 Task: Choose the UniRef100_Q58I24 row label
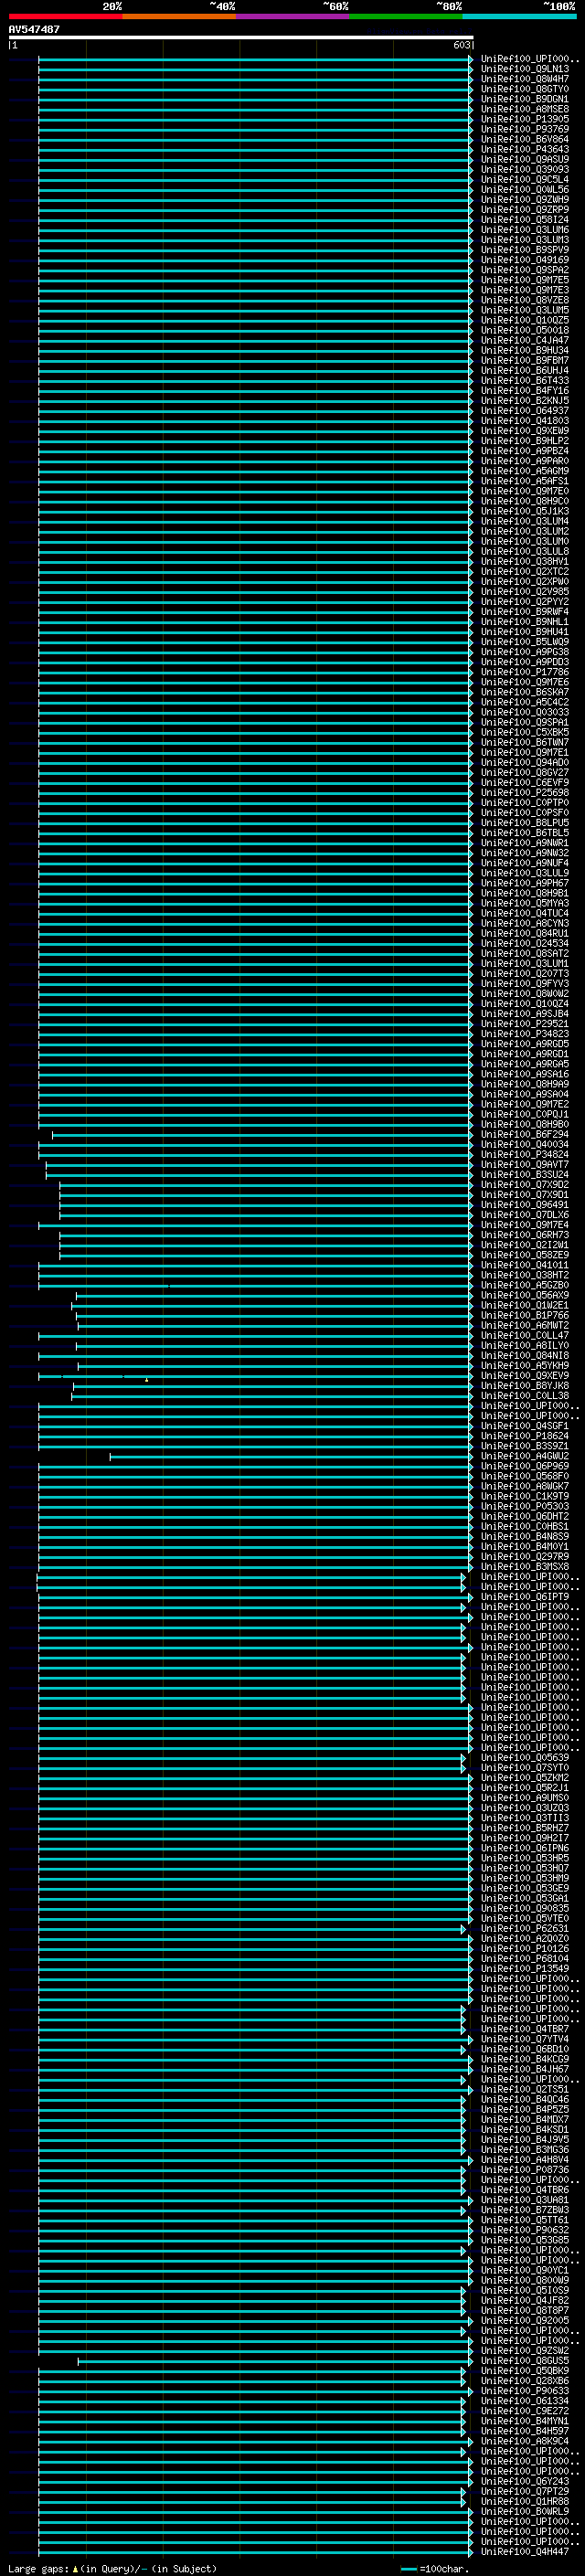point(525,221)
